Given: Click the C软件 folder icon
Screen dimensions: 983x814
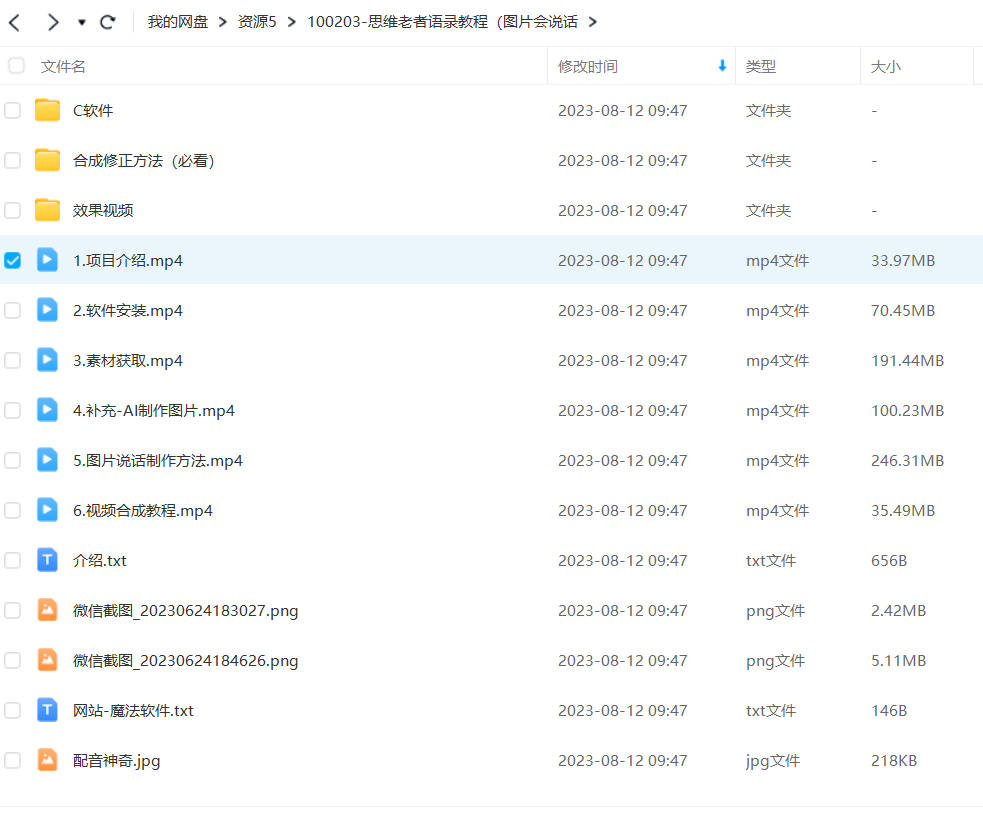Looking at the screenshot, I should (47, 110).
